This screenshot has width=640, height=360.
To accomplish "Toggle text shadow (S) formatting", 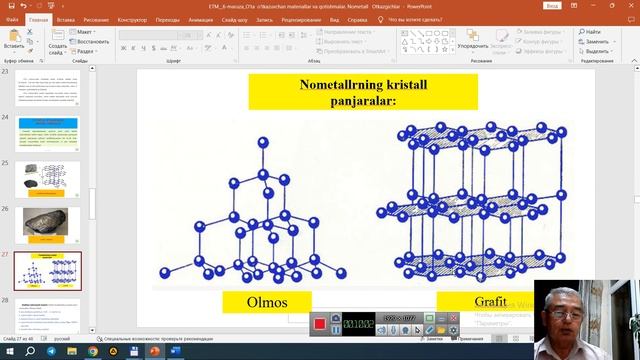I will [x=153, y=48].
